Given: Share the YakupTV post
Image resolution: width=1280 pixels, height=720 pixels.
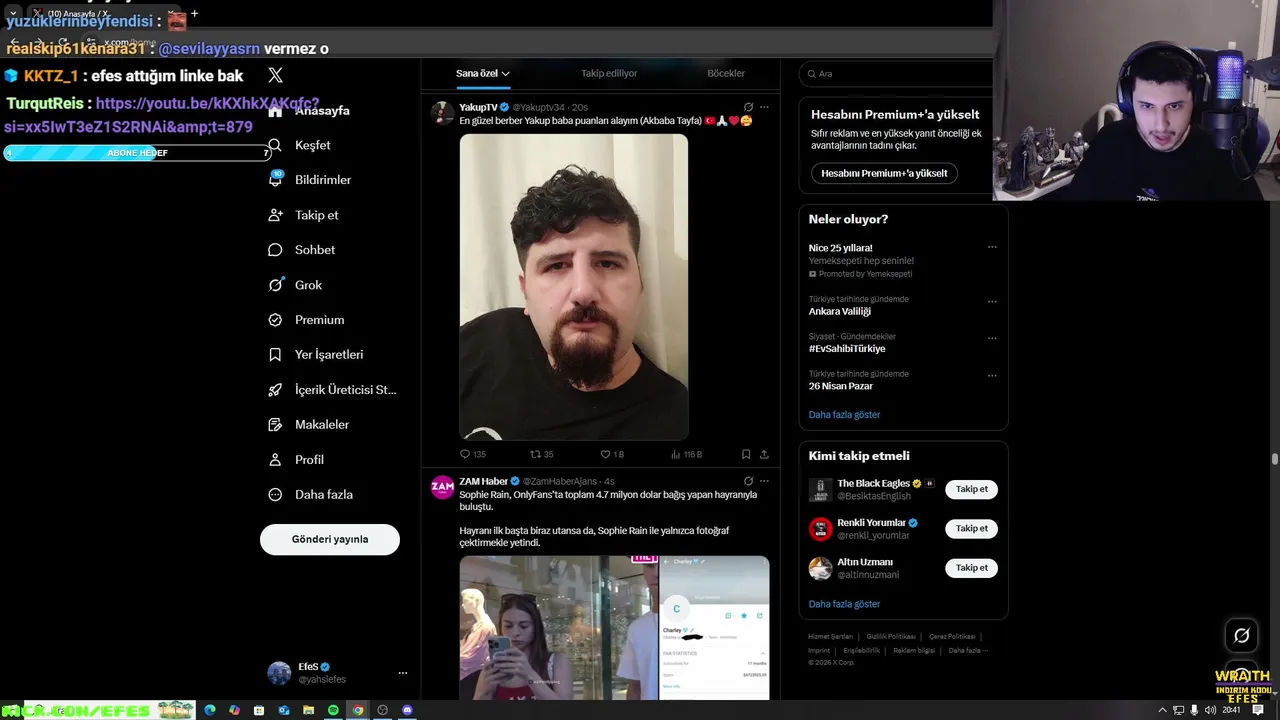Looking at the screenshot, I should tap(764, 454).
